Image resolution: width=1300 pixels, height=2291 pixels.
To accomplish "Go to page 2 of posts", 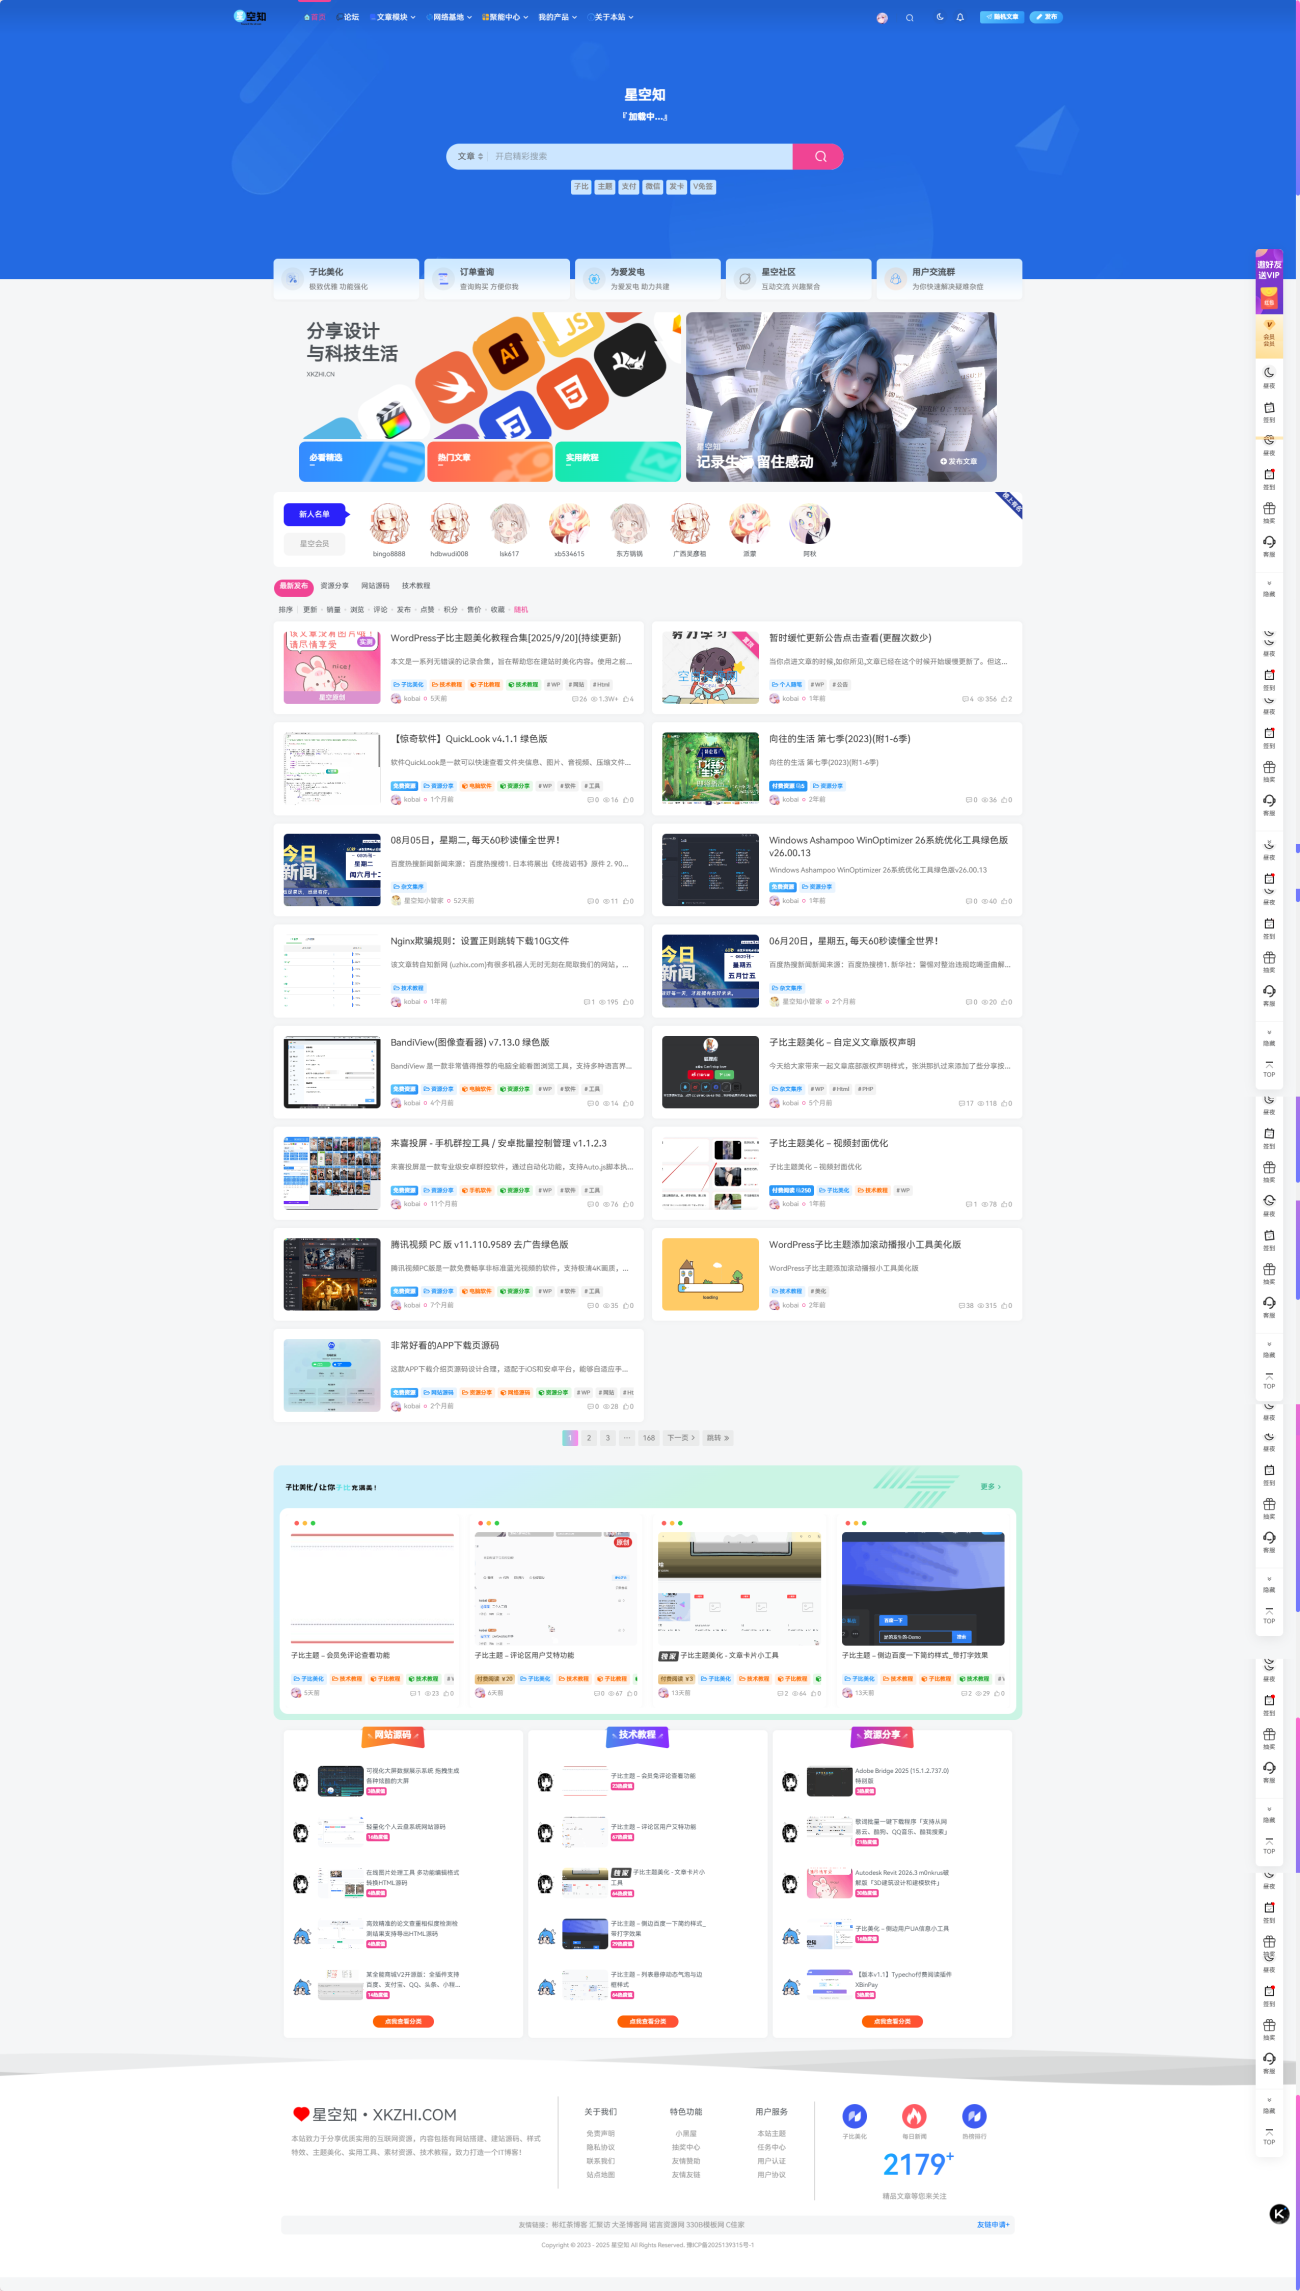I will tap(589, 1438).
